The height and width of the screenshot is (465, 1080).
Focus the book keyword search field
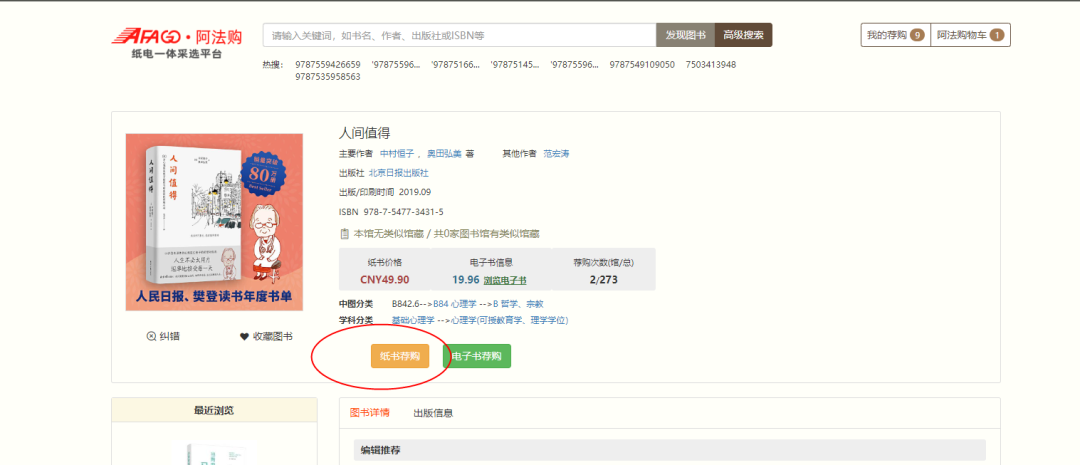click(x=459, y=35)
